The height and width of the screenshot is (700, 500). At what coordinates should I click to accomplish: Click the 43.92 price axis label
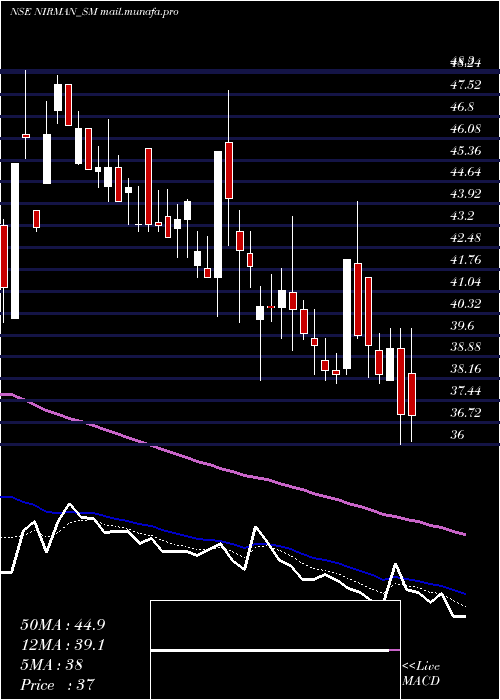click(x=466, y=194)
